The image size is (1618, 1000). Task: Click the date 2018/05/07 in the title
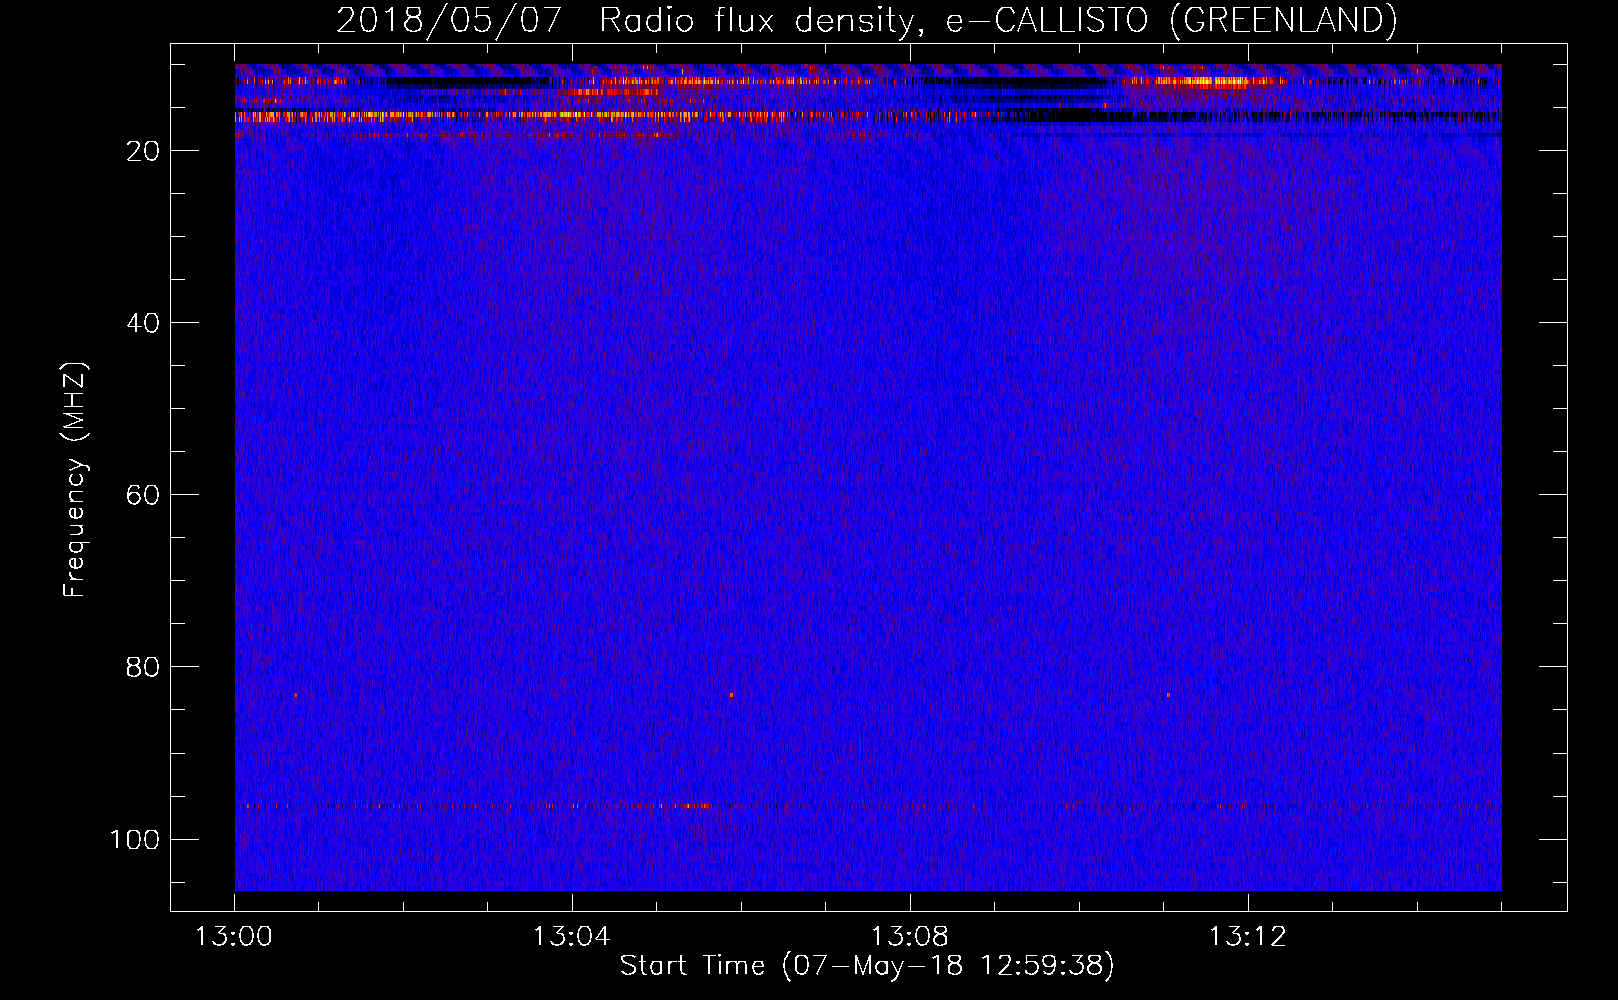(x=449, y=20)
